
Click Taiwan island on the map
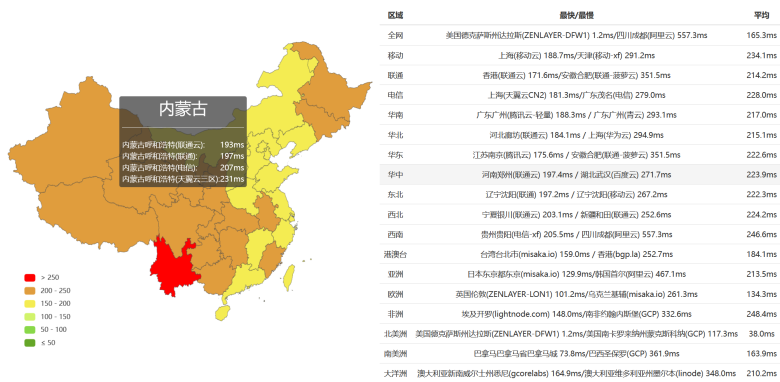tap(288, 278)
